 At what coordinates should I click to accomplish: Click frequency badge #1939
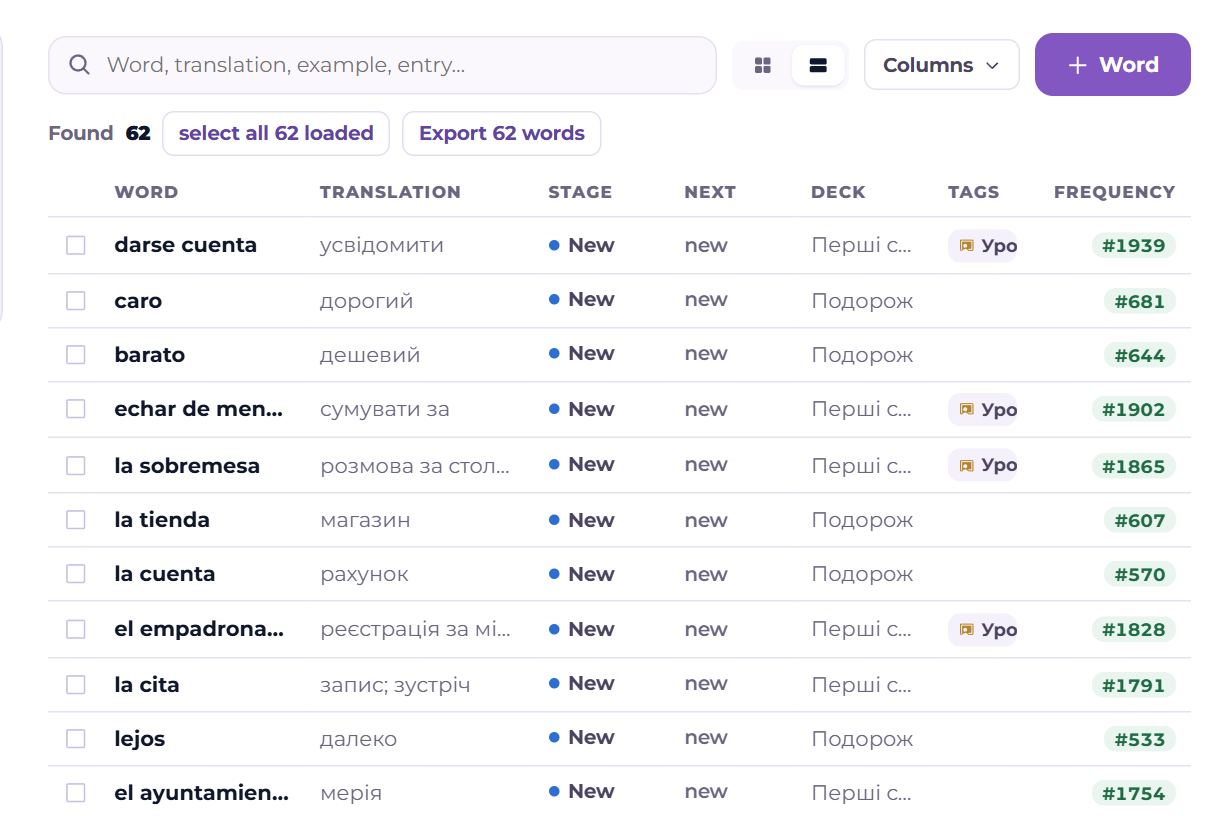coord(1133,246)
